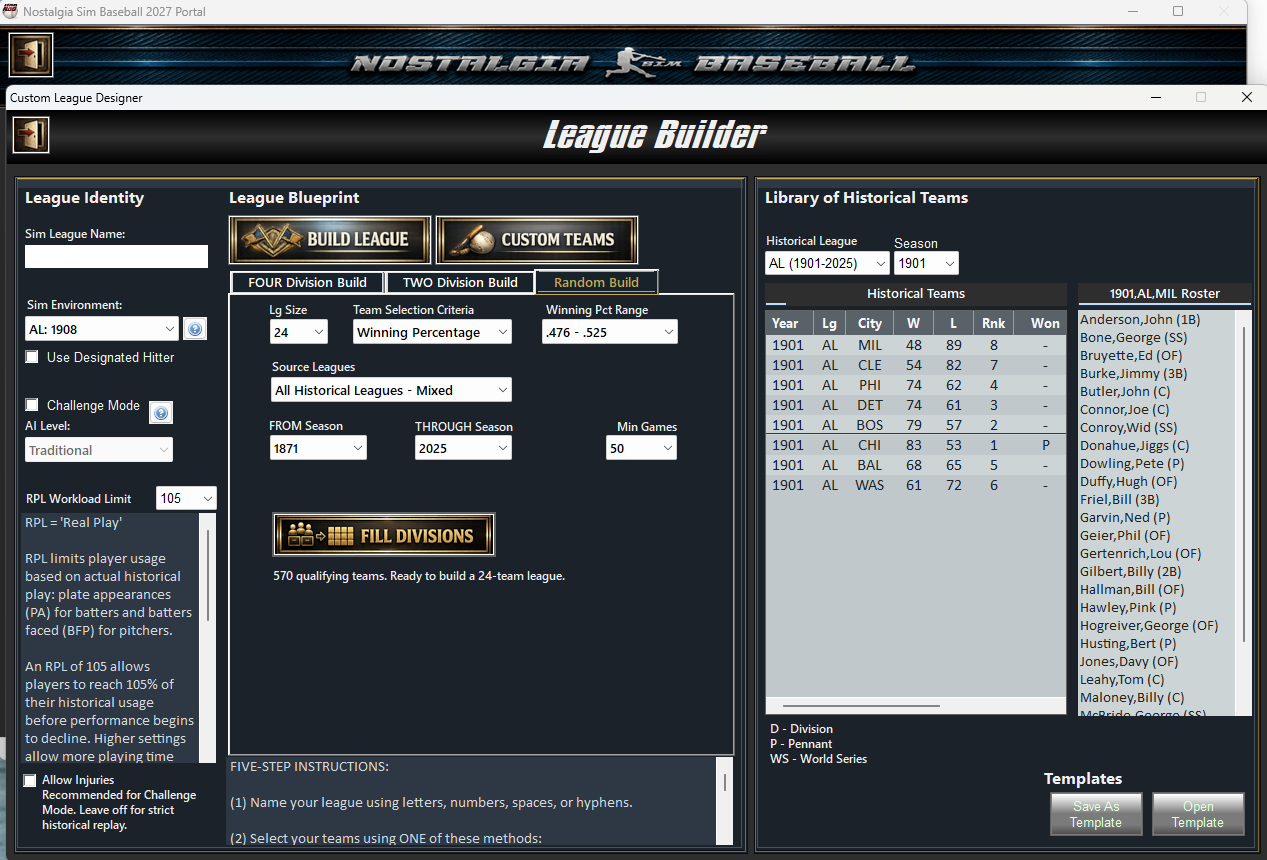Image resolution: width=1267 pixels, height=860 pixels.
Task: Click the Rnk column header
Action: click(993, 323)
